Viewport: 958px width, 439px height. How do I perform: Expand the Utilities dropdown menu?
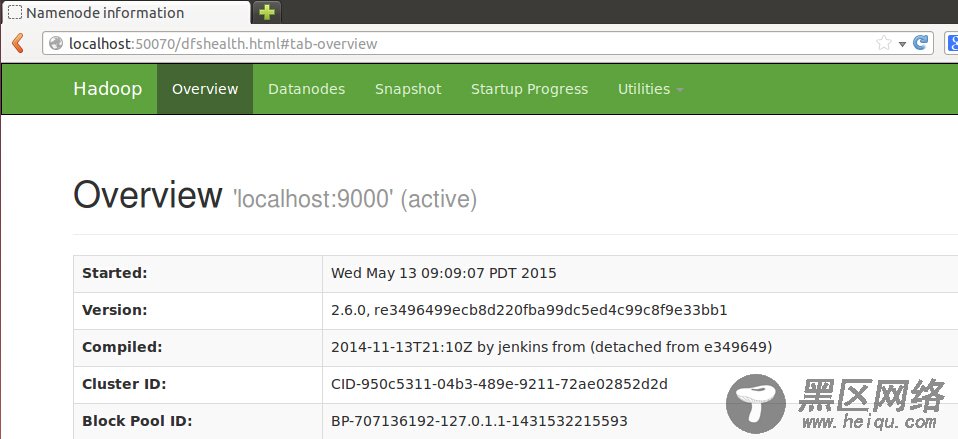650,89
